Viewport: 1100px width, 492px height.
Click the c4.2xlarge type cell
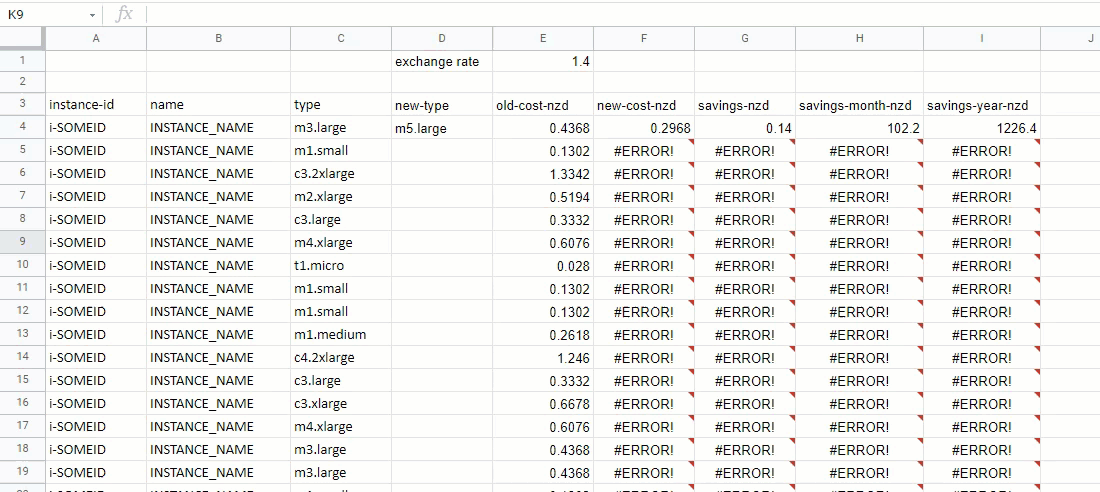(340, 358)
